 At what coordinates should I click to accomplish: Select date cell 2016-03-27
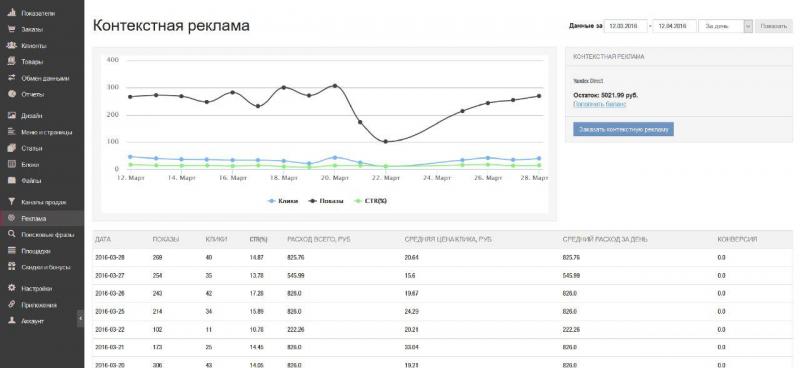click(x=110, y=276)
